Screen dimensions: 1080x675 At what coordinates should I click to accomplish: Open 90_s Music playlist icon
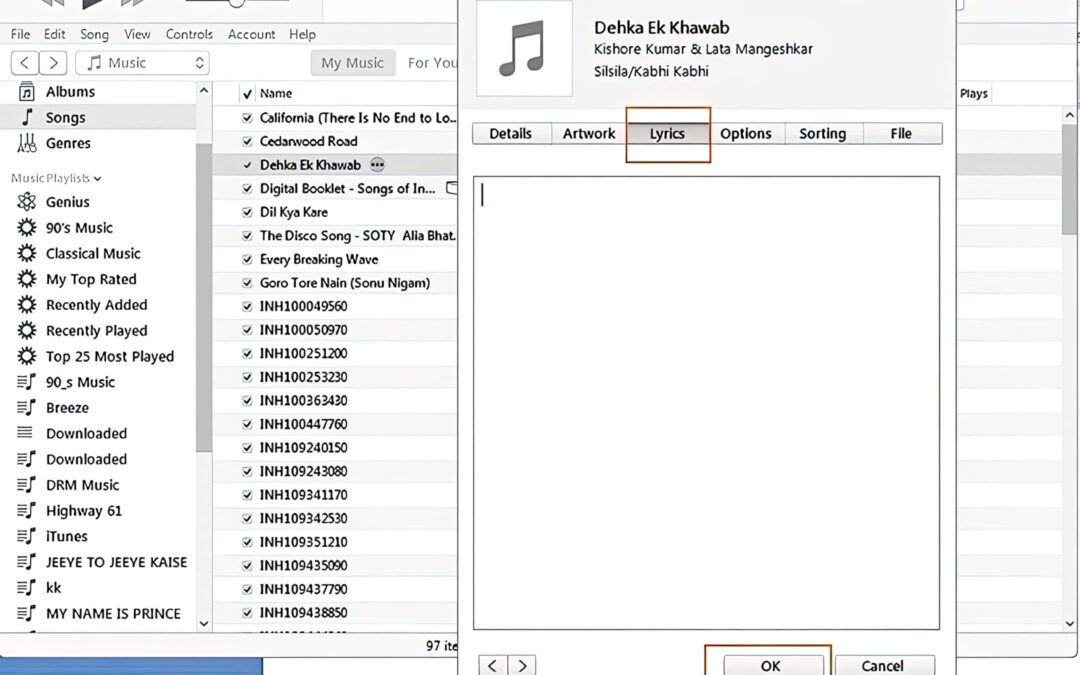26,382
